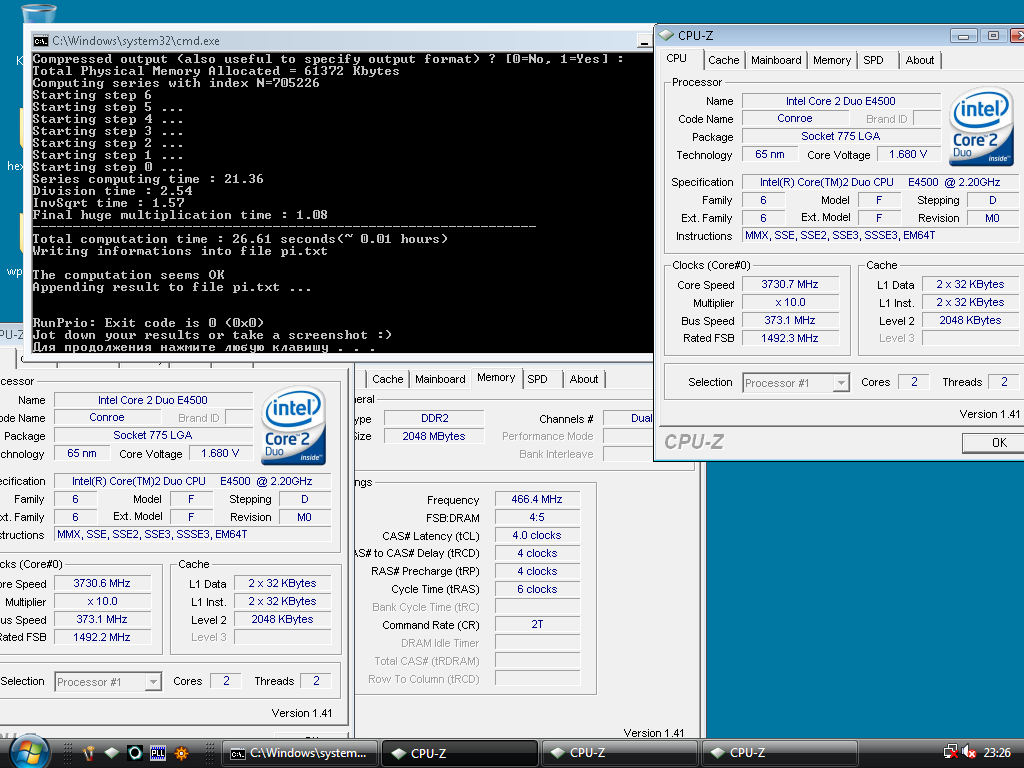The width and height of the screenshot is (1024, 768).
Task: Click the memory Size 2048 MBytes field
Action: click(434, 436)
